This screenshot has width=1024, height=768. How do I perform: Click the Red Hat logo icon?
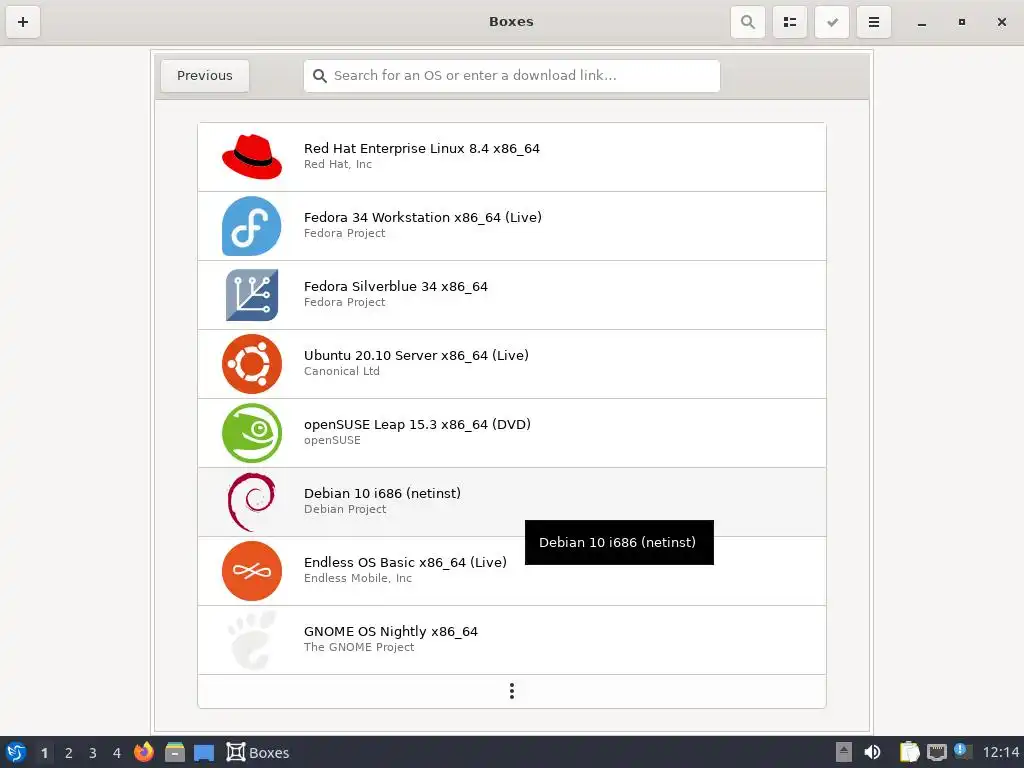point(252,157)
